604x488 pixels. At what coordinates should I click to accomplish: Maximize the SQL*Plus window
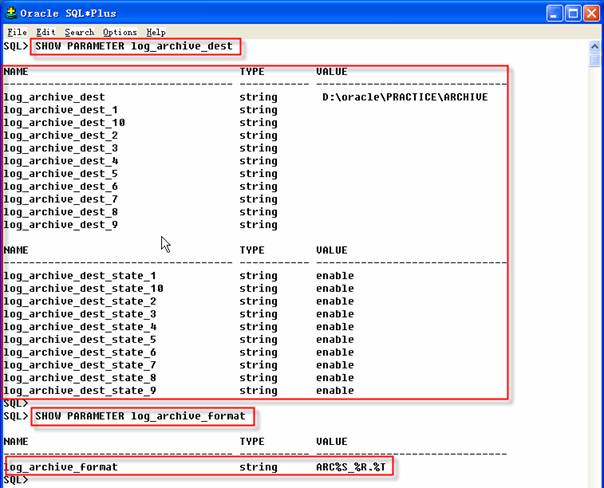coord(573,13)
